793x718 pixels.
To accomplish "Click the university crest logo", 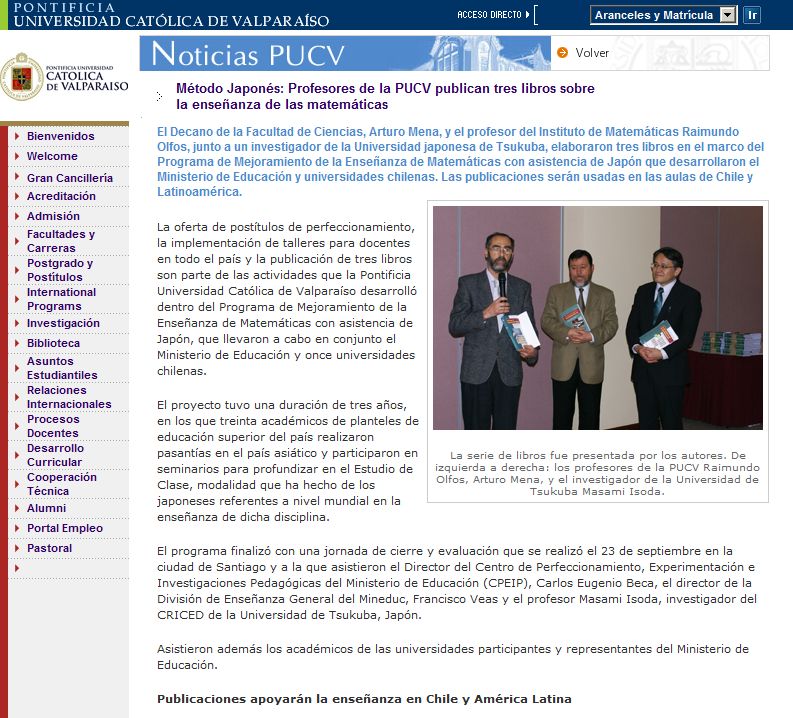I will (22, 77).
